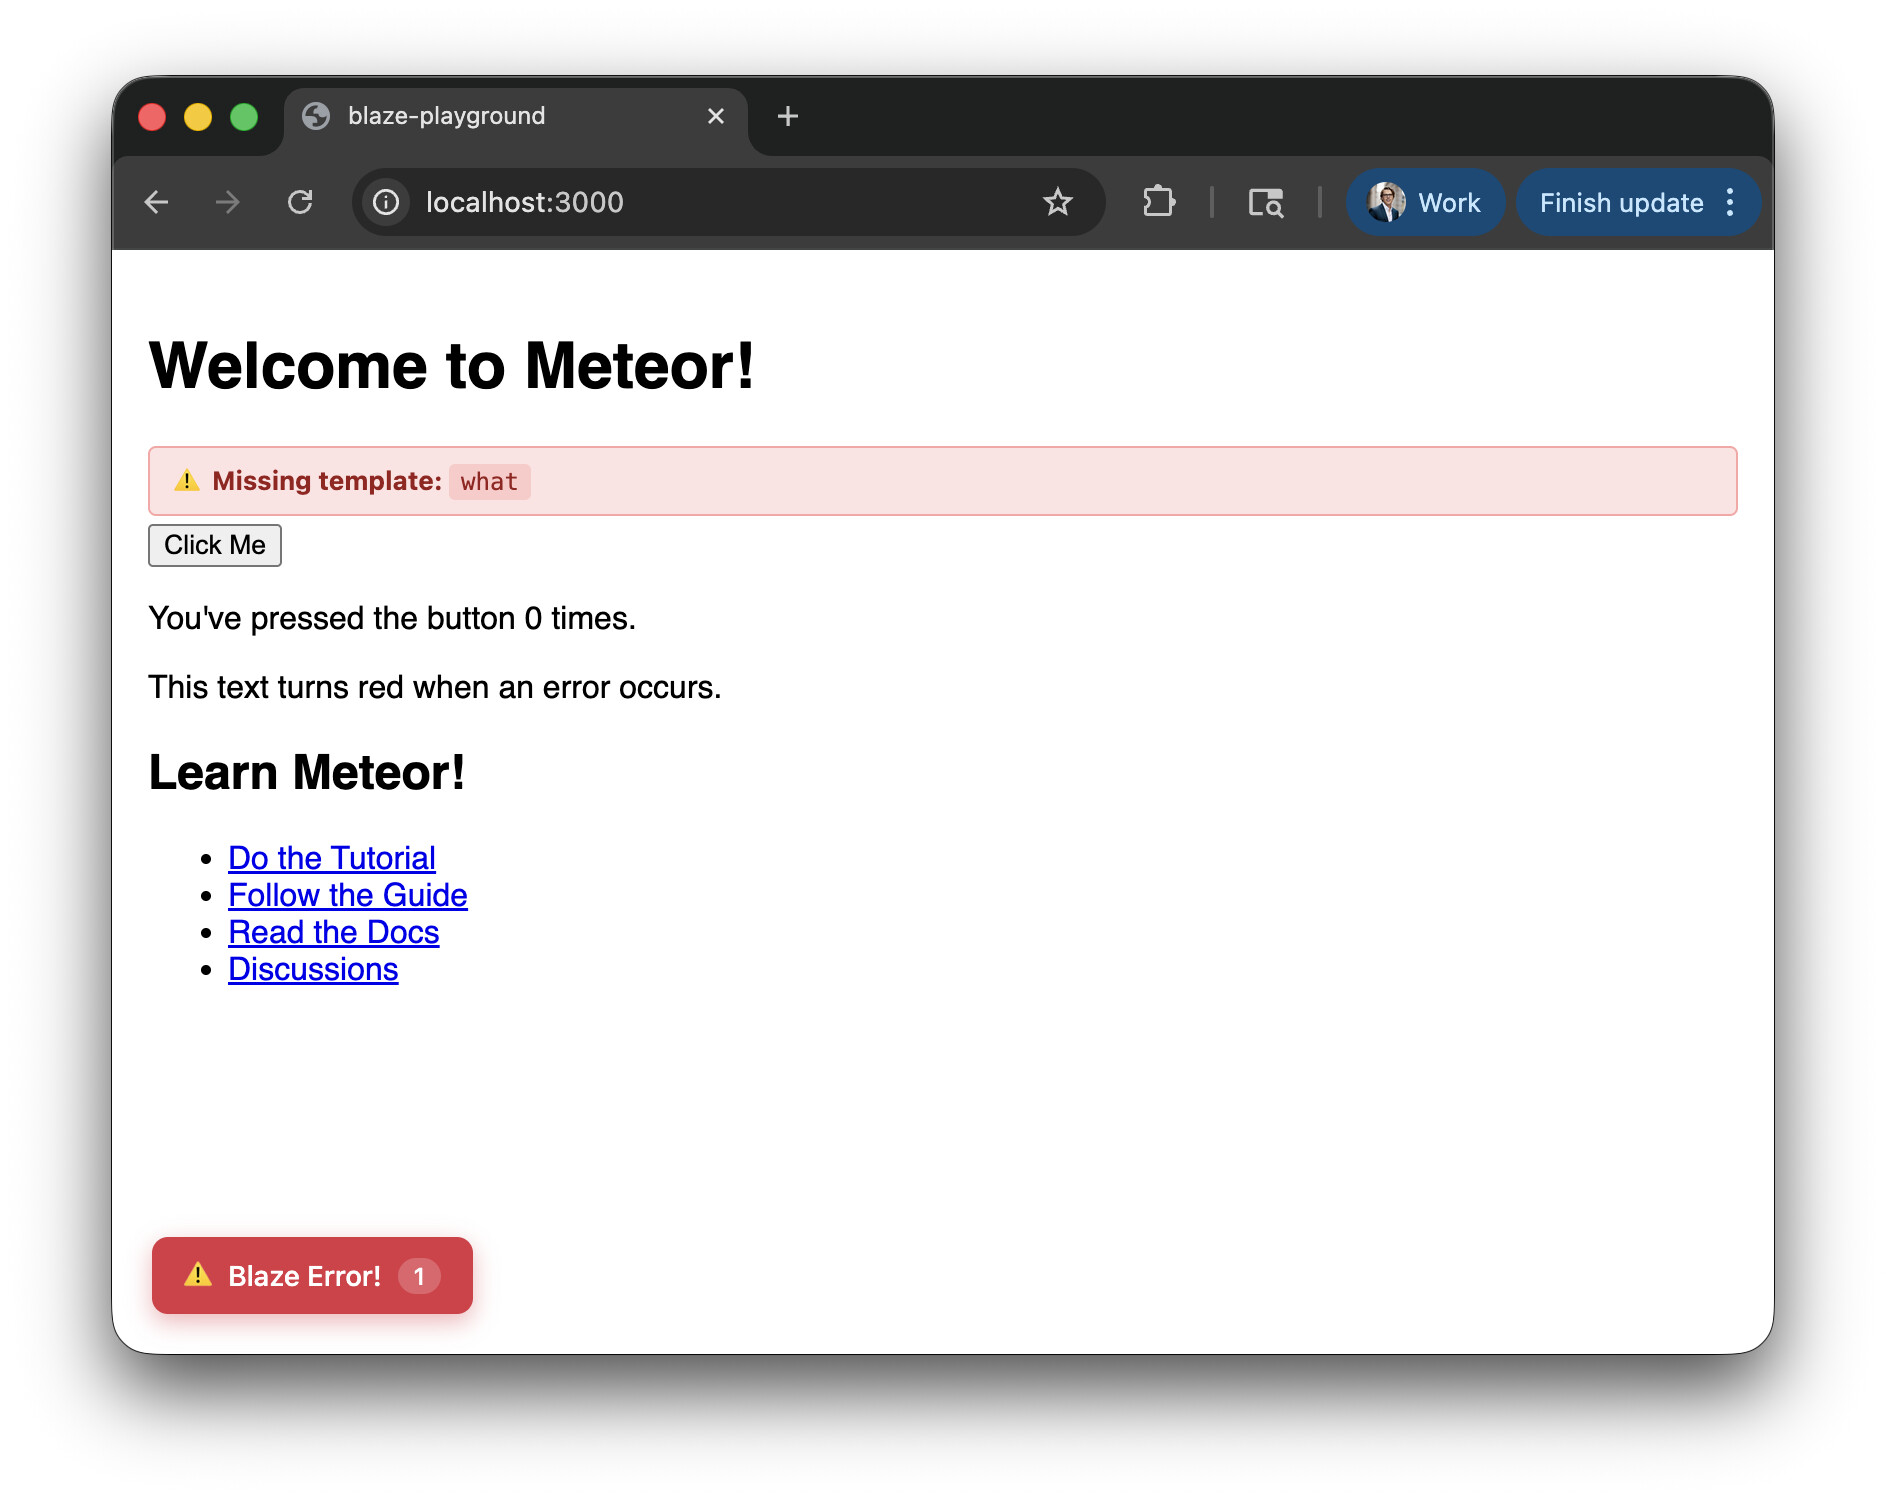Click the Finish update button
This screenshot has height=1502, width=1886.
coord(1620,203)
